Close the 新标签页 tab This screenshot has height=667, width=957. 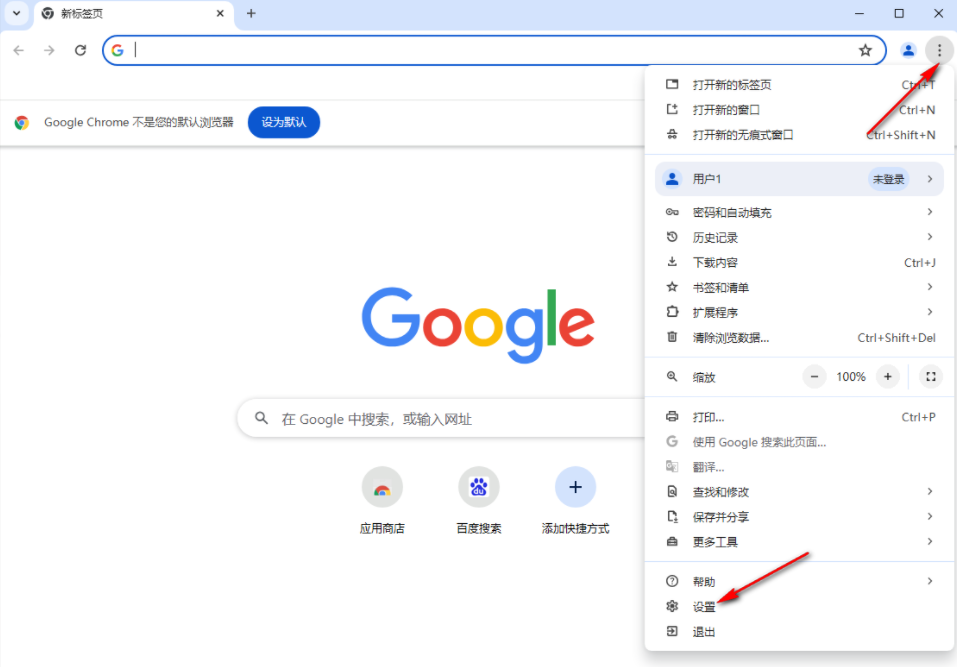(x=220, y=13)
